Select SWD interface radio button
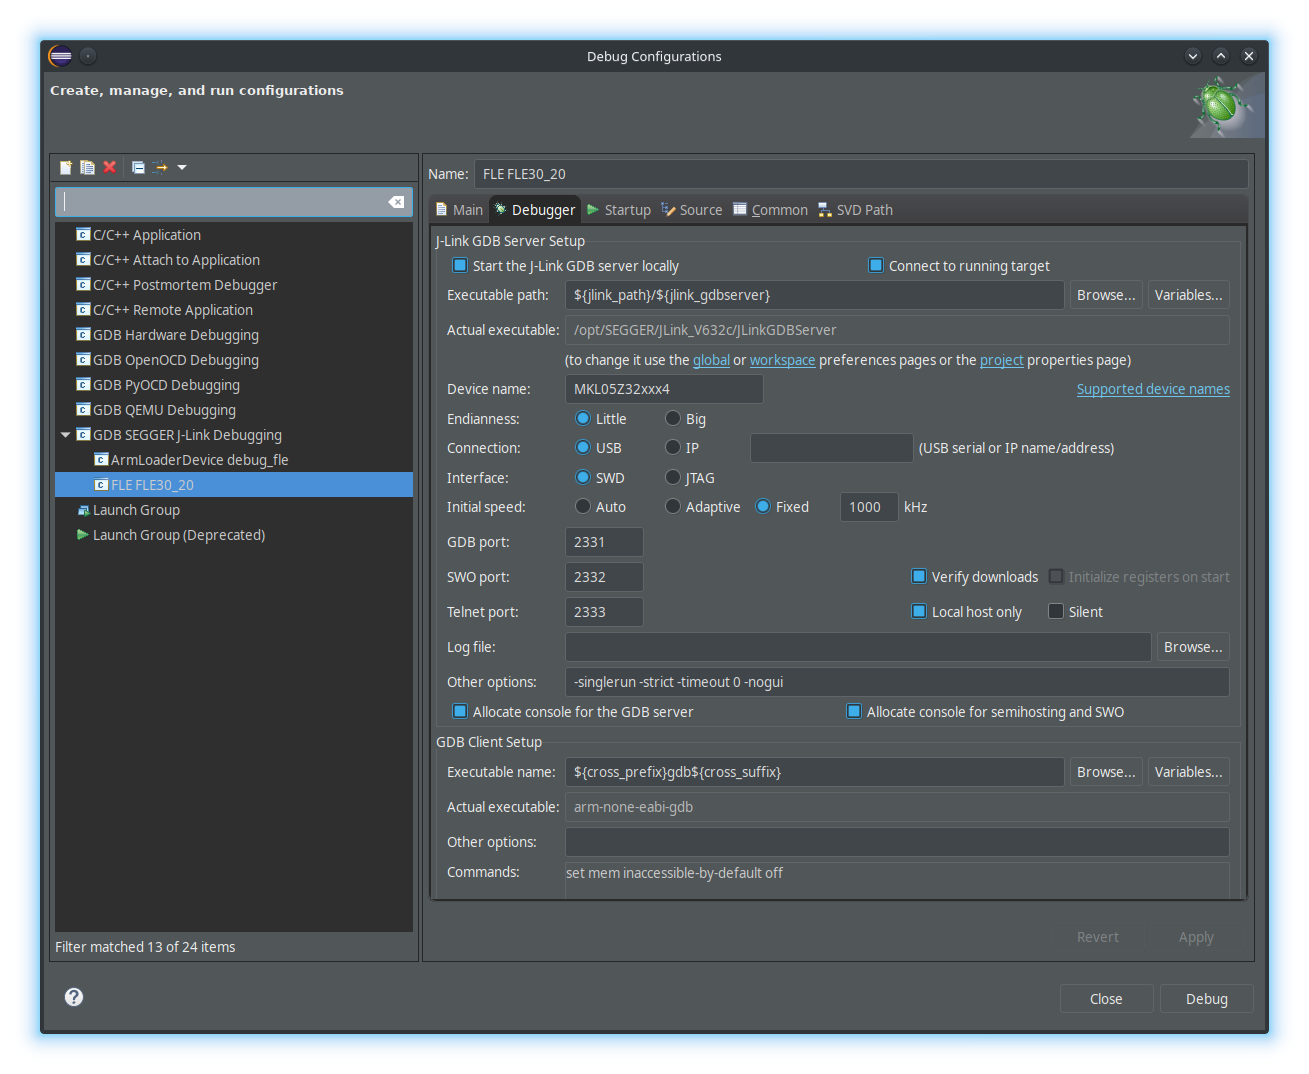 (583, 478)
